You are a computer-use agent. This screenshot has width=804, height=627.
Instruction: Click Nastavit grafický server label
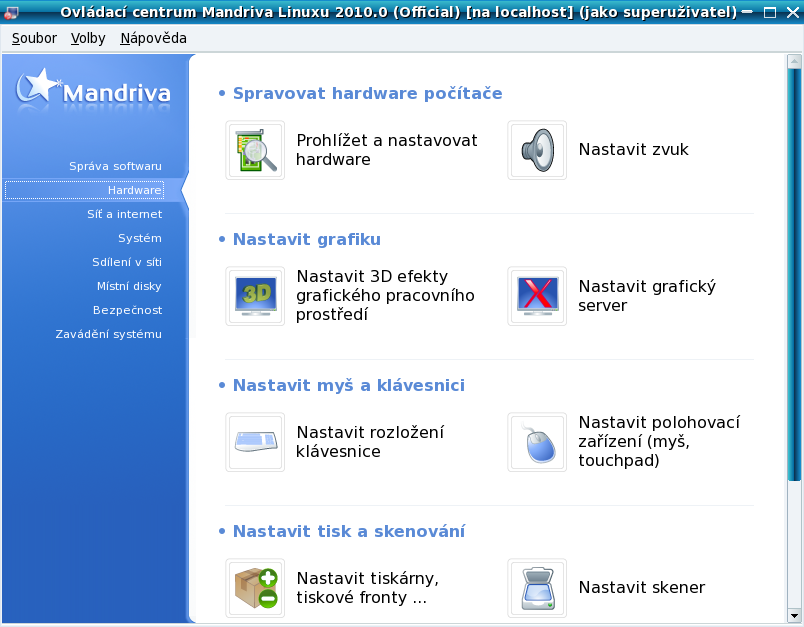coord(647,295)
